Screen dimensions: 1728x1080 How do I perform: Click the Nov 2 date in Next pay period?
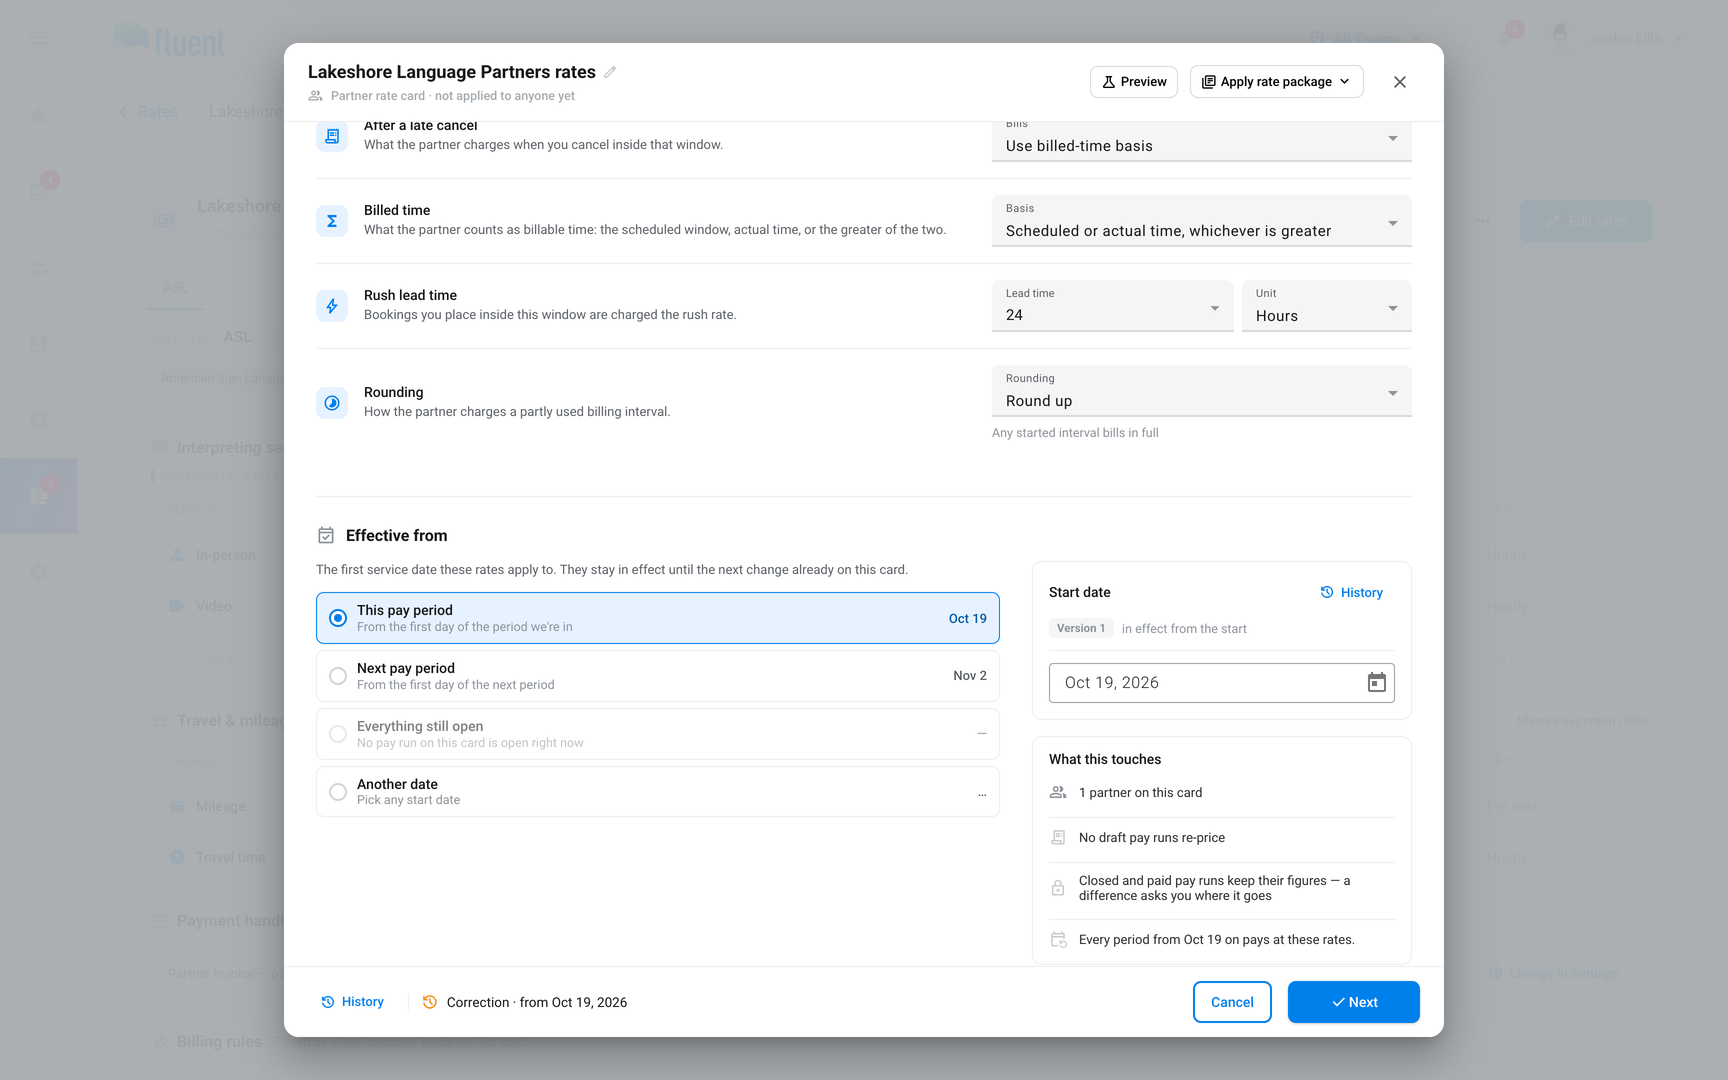point(970,676)
